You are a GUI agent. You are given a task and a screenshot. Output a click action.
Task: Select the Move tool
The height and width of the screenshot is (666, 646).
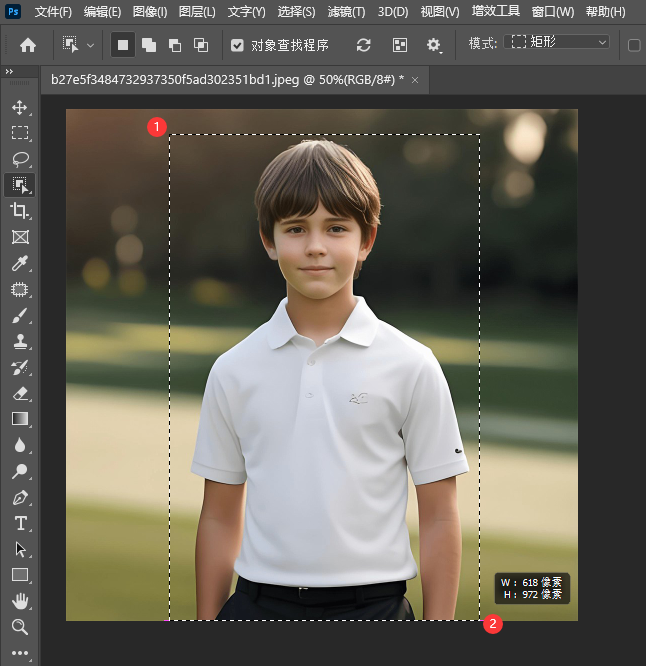point(19,107)
